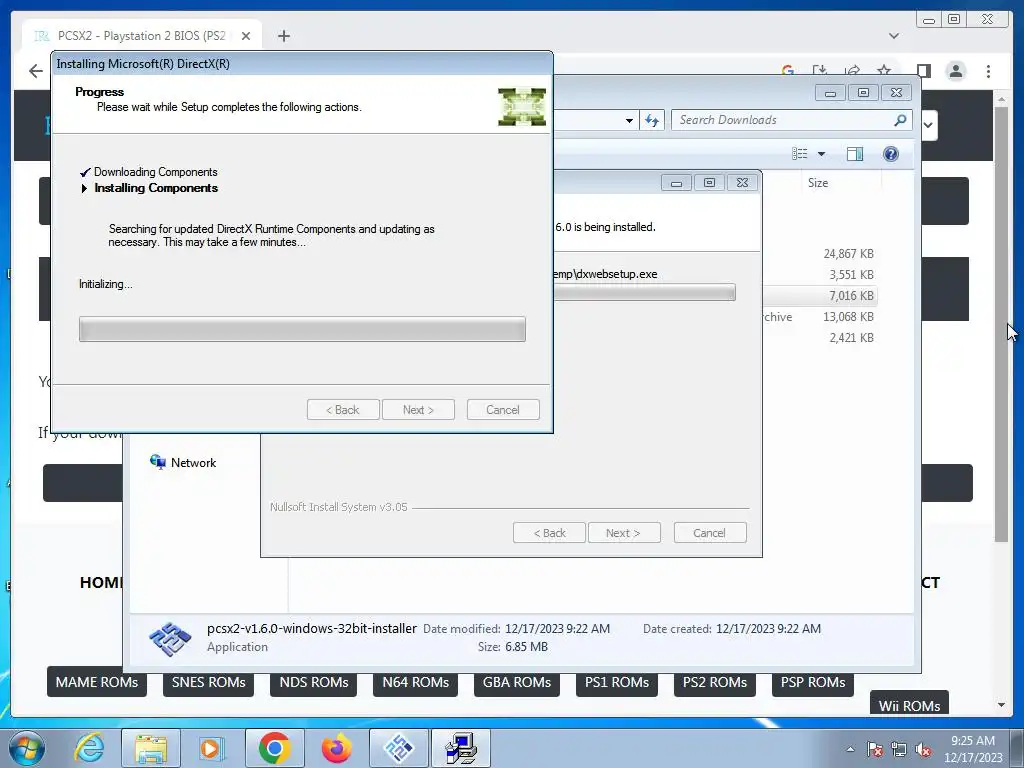Click the MAME ROMs link

click(x=97, y=682)
